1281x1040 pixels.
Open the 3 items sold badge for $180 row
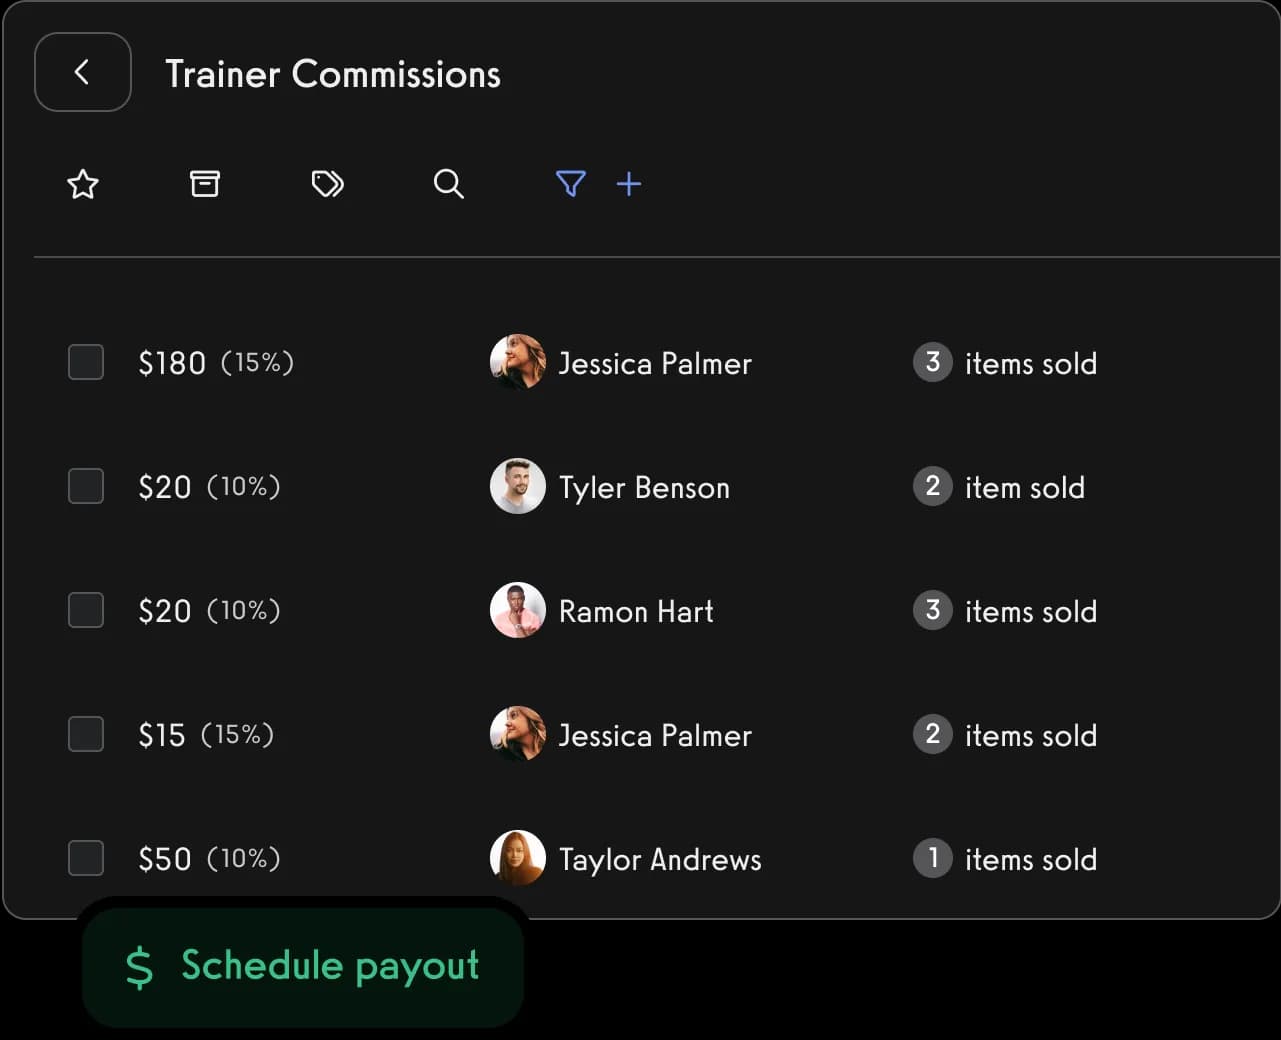coord(933,362)
